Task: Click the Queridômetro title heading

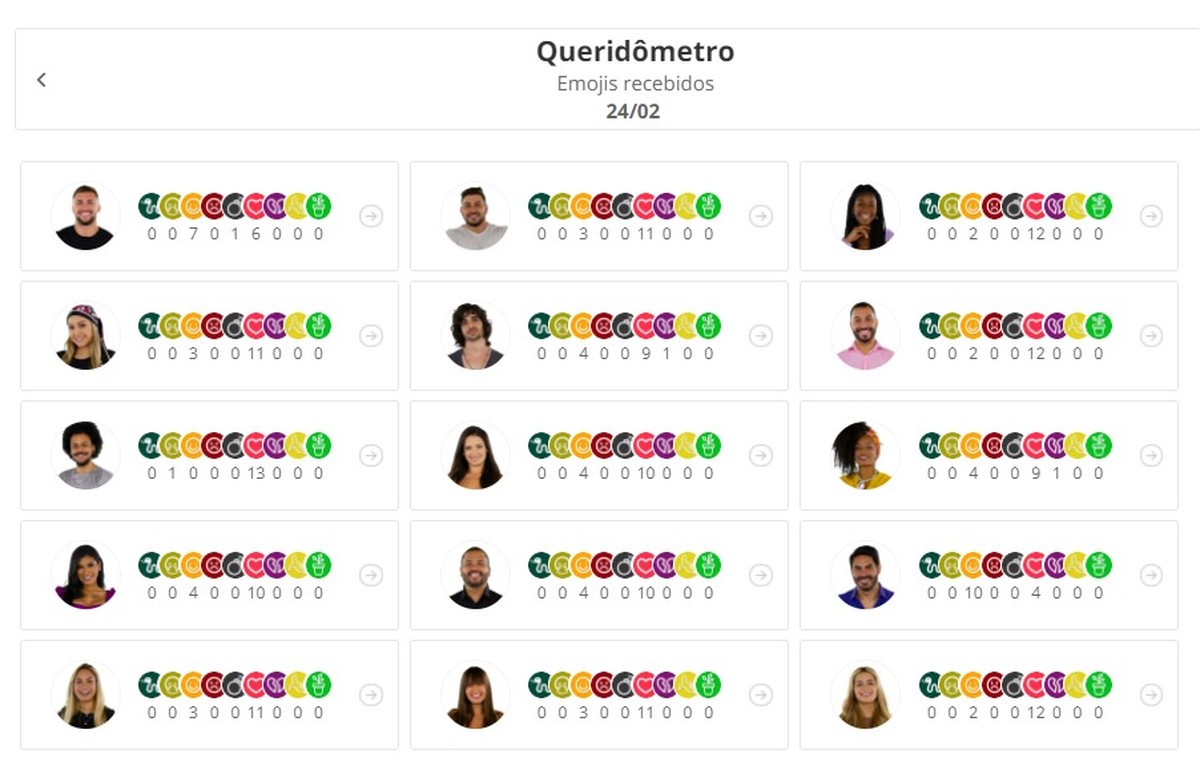Action: (x=637, y=51)
